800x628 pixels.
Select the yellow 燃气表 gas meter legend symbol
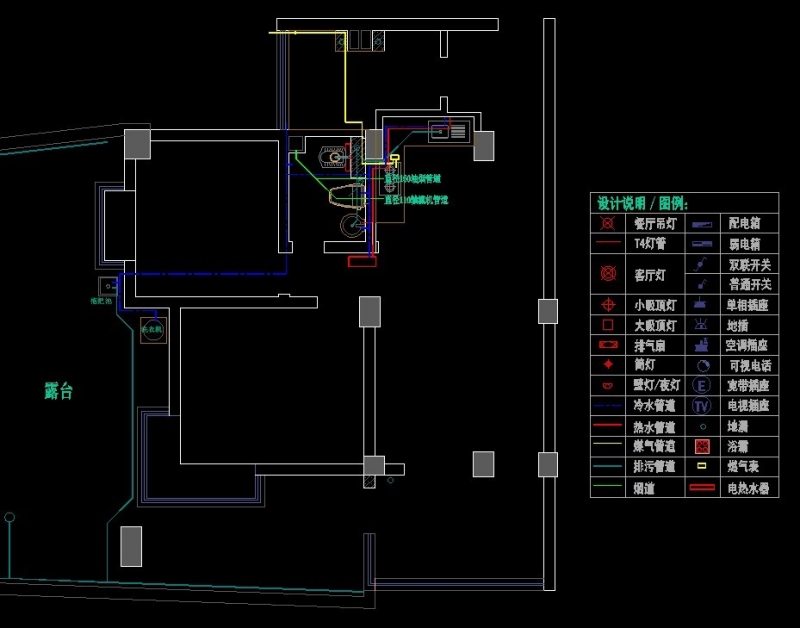click(x=701, y=467)
